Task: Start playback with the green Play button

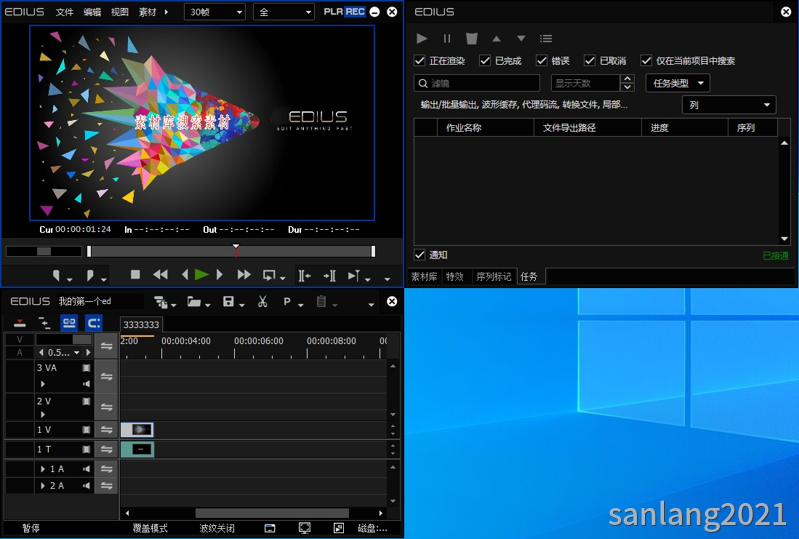Action: [x=202, y=275]
